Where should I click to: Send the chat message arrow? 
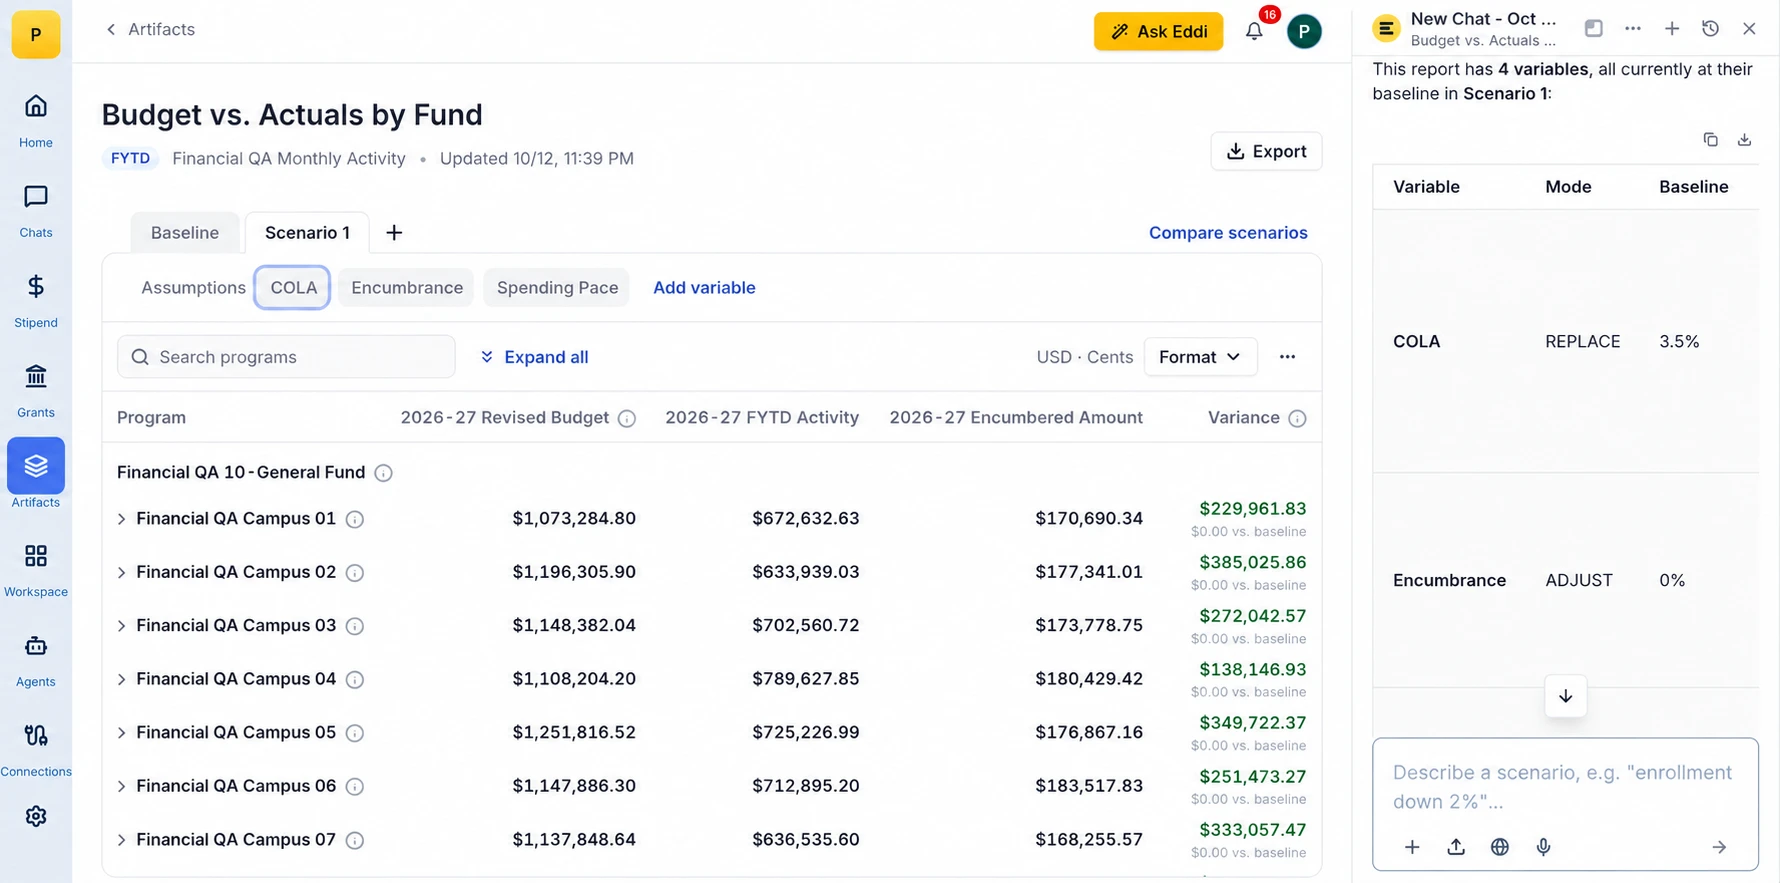coord(1719,847)
